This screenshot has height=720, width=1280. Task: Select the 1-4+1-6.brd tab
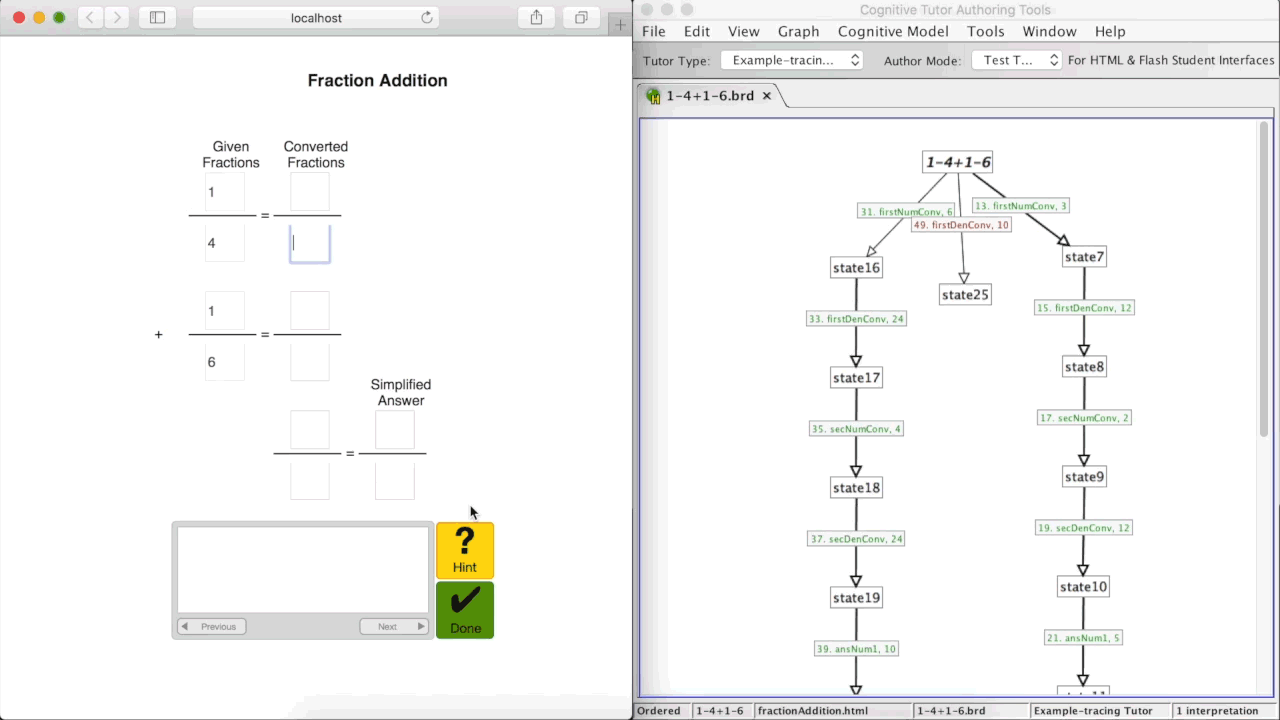[x=710, y=96]
